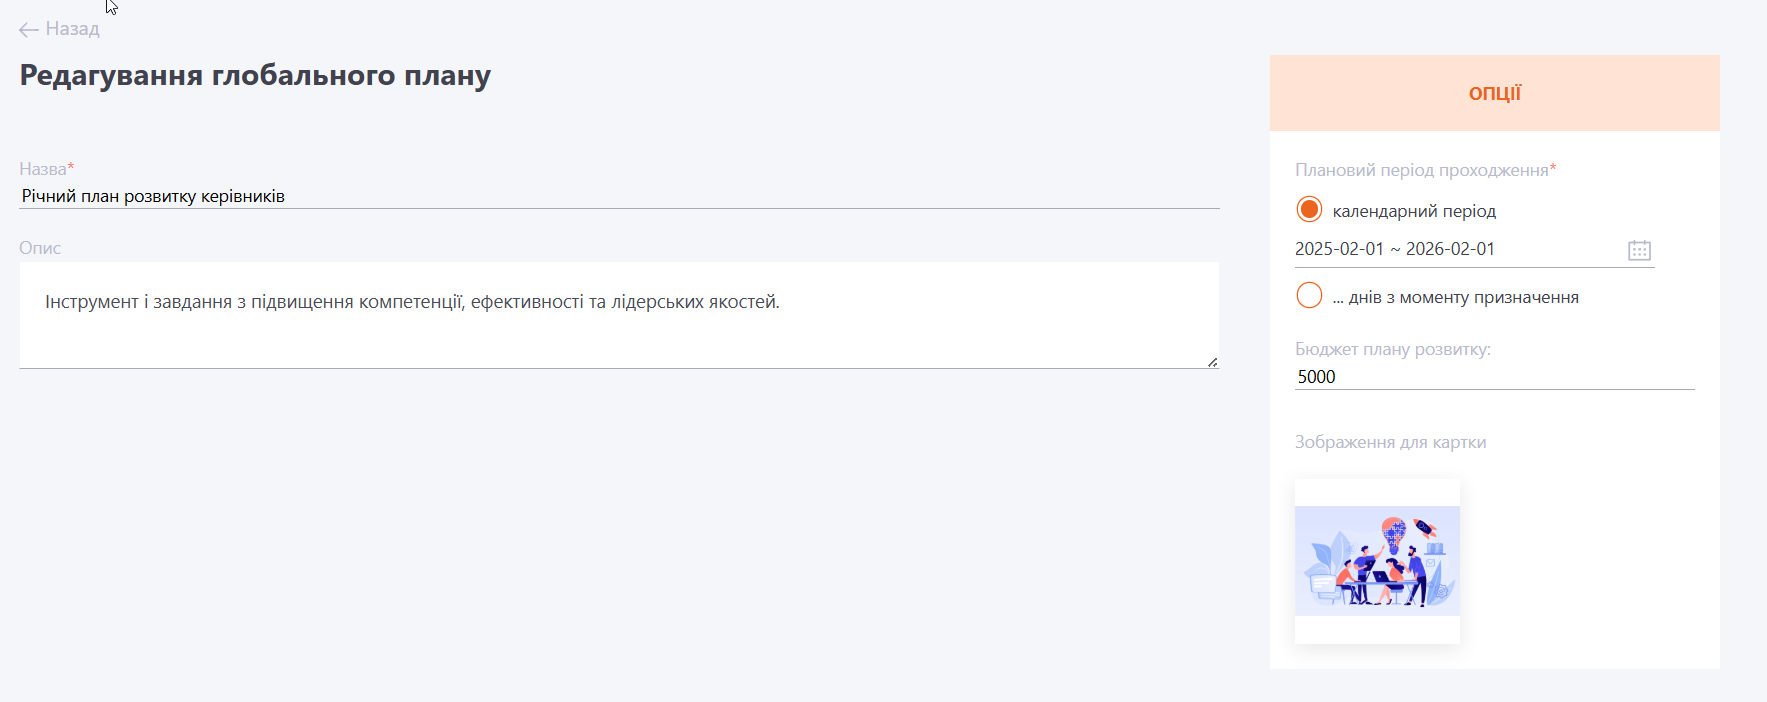
Task: Click the "Назва" field label
Action: click(x=44, y=169)
